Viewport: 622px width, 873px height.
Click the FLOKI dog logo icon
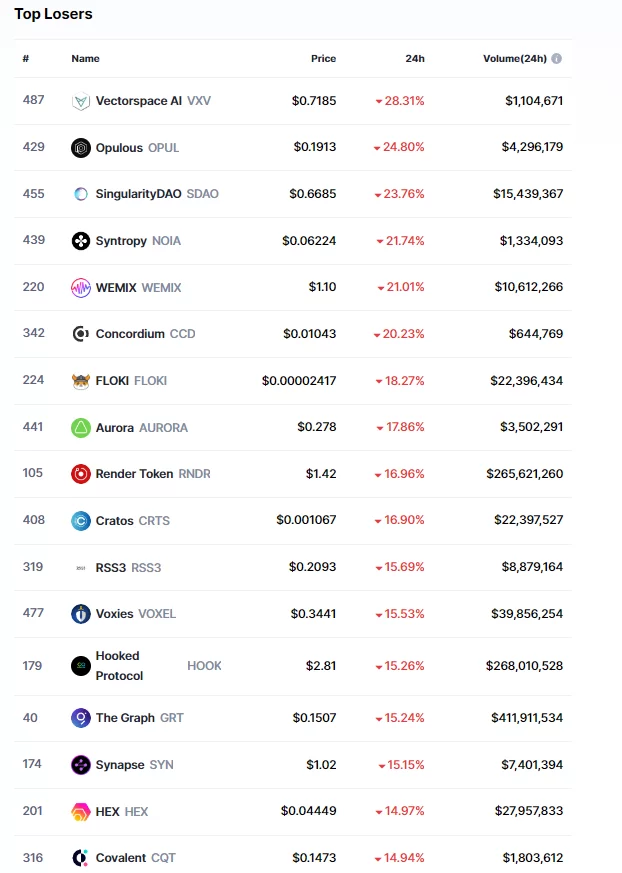point(81,381)
